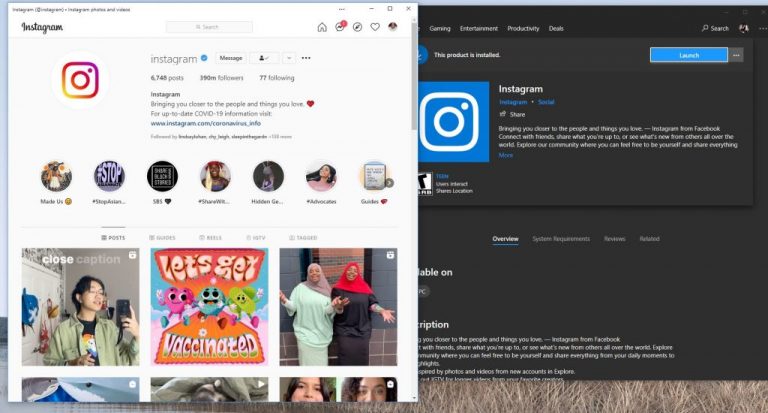The height and width of the screenshot is (413, 768).
Task: Open the coronavirus_info link
Action: (x=206, y=123)
